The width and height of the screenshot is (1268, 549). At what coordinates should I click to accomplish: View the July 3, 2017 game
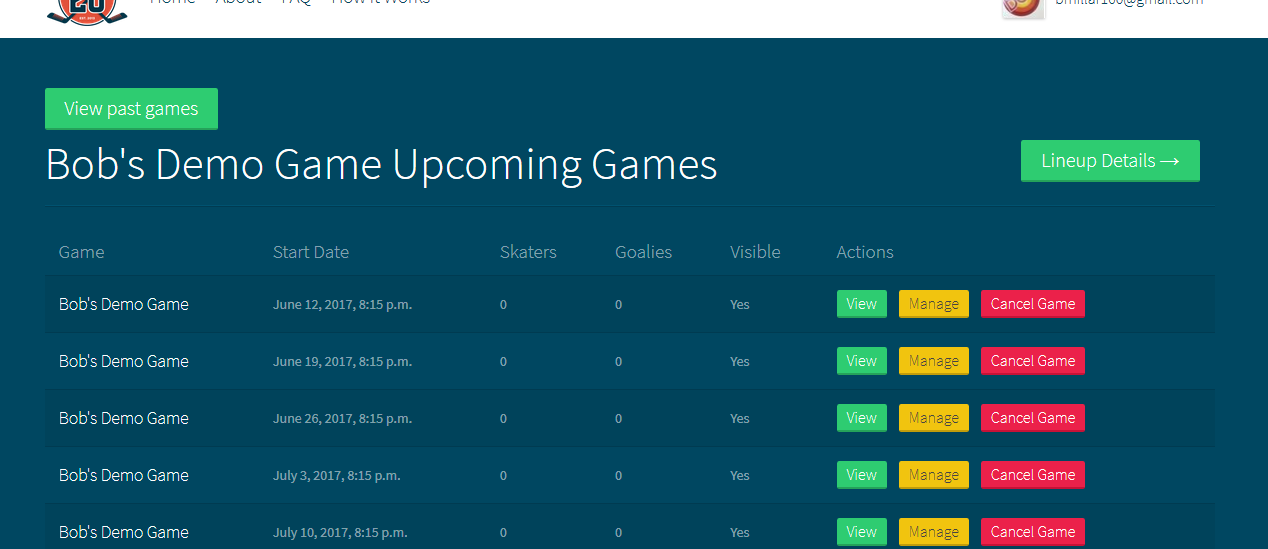(x=861, y=475)
